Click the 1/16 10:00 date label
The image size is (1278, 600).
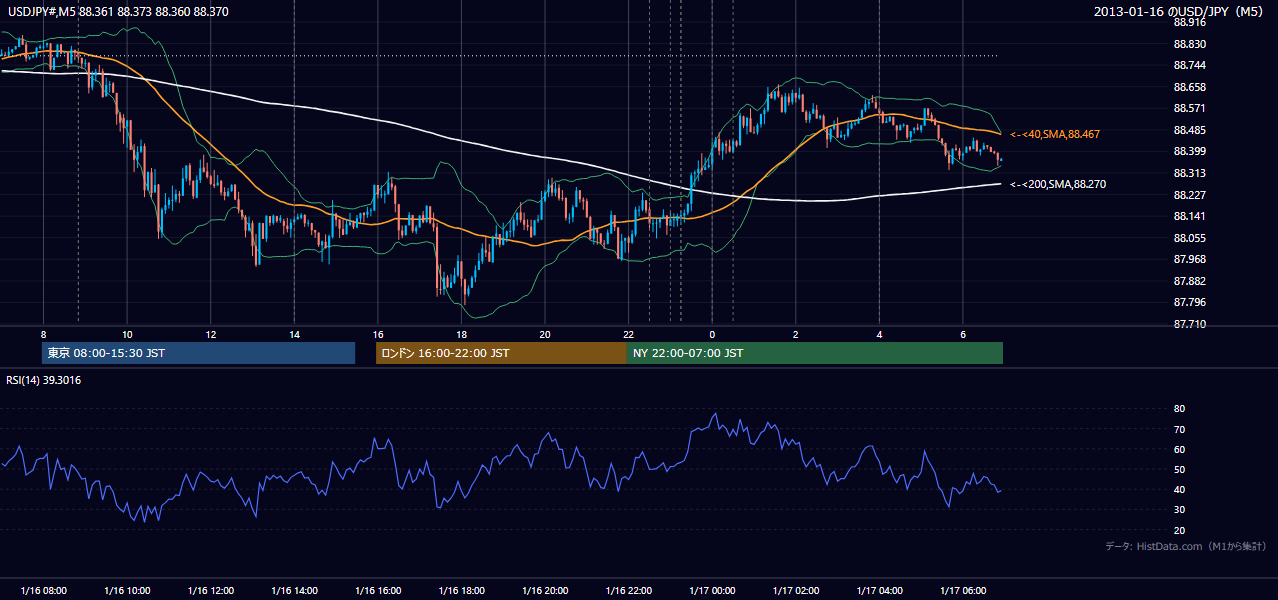tap(127, 591)
